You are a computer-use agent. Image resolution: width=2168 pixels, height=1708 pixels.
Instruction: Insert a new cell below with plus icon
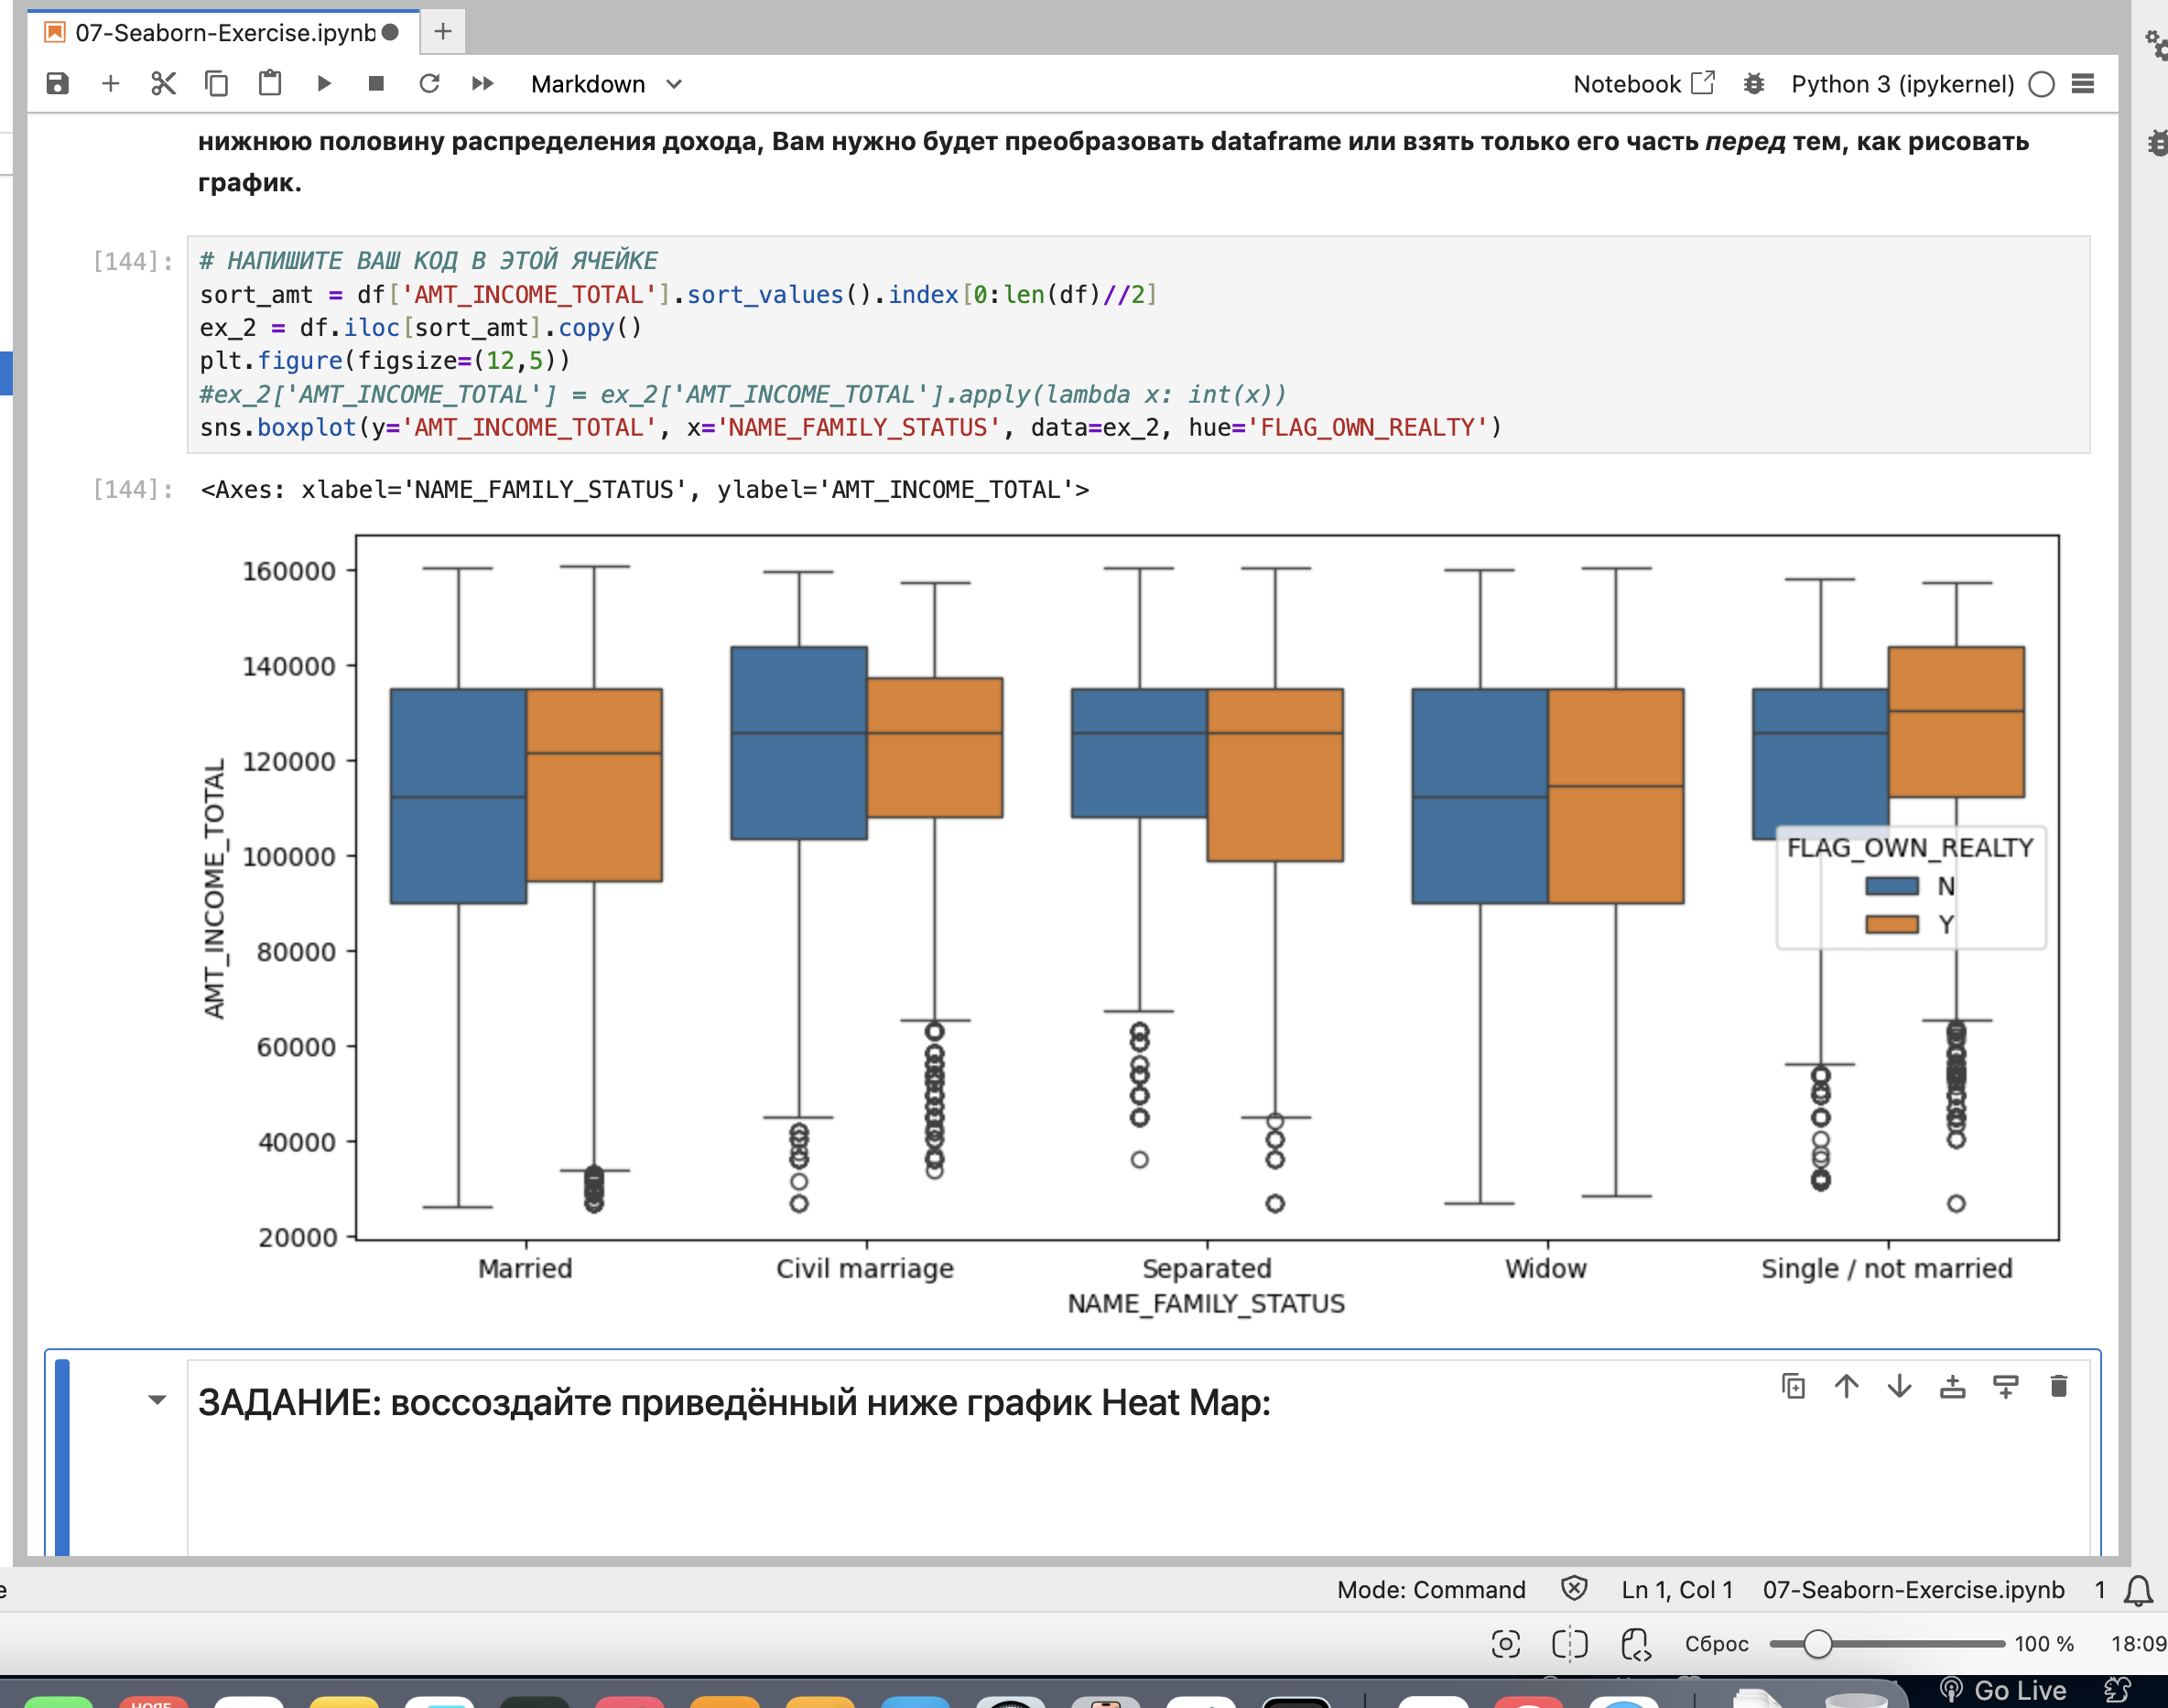[x=111, y=84]
